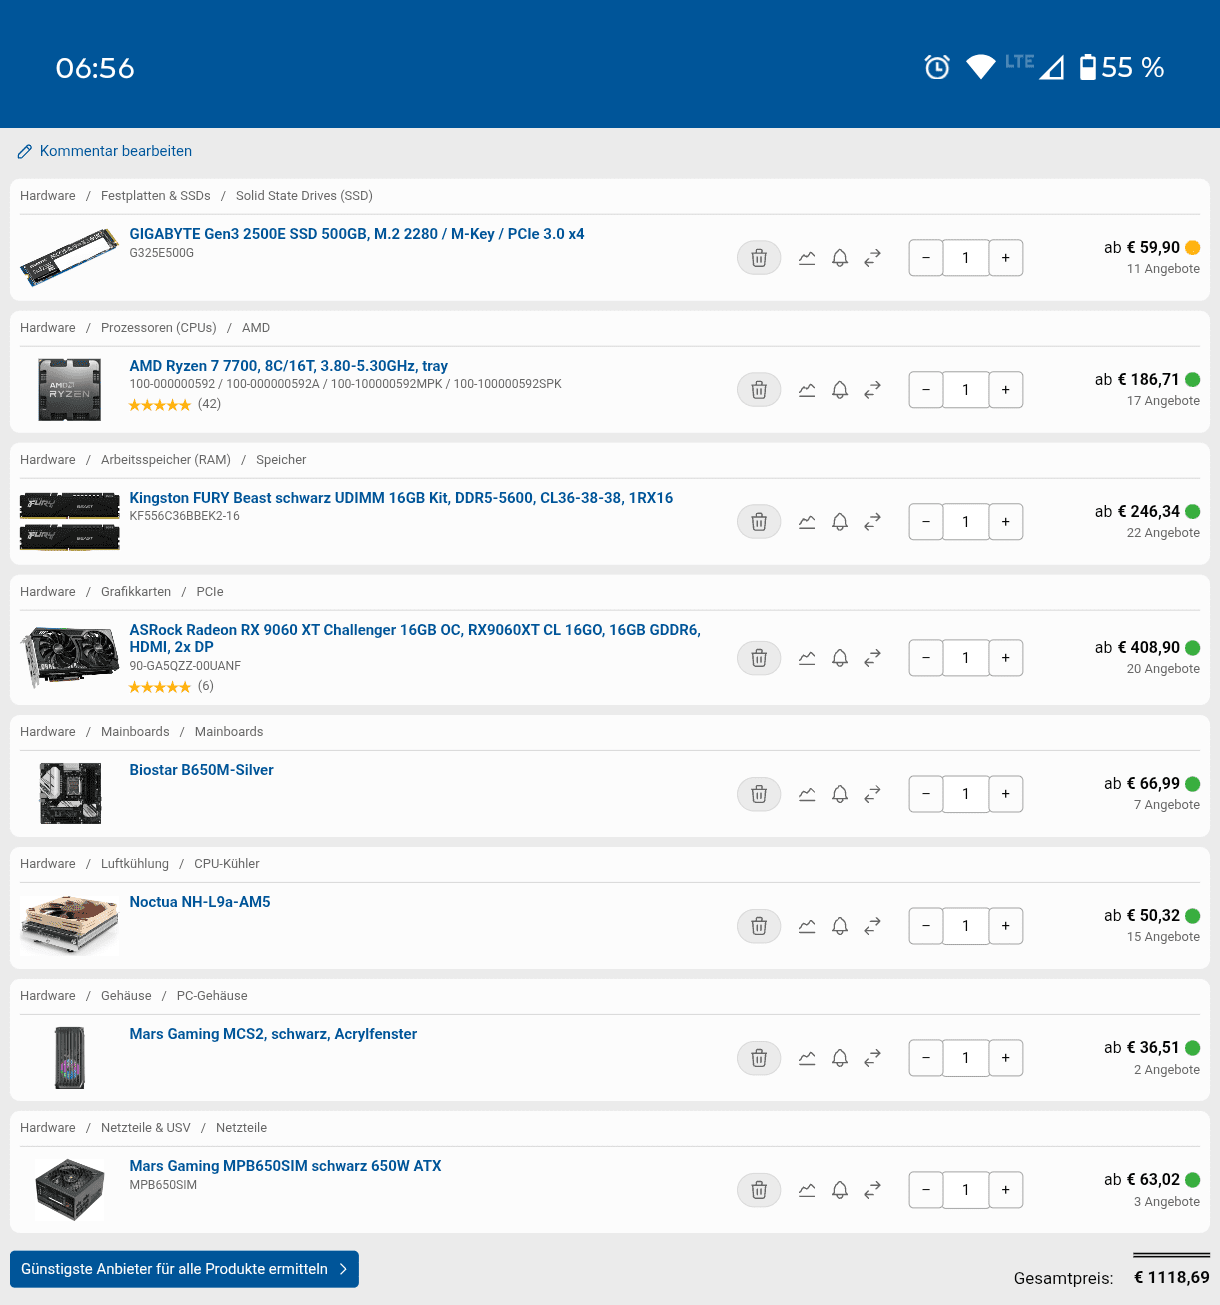The image size is (1220, 1305).
Task: Open Solid State Drives (SSD) breadcrumb
Action: 304,196
